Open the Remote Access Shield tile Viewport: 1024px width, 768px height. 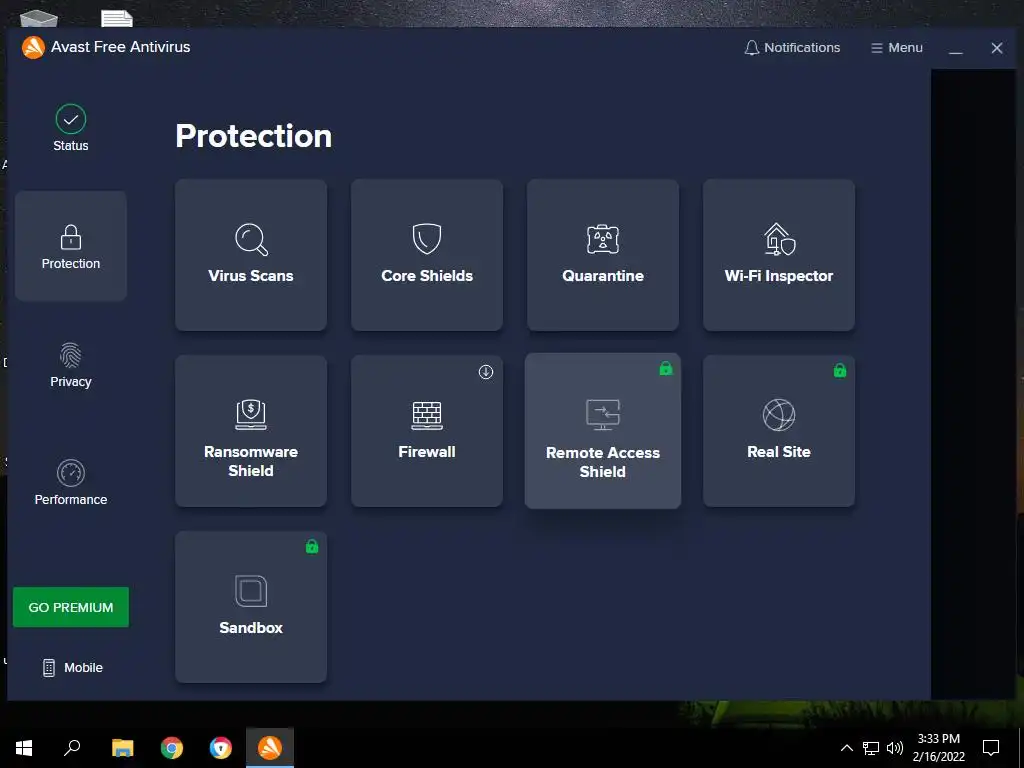(603, 431)
